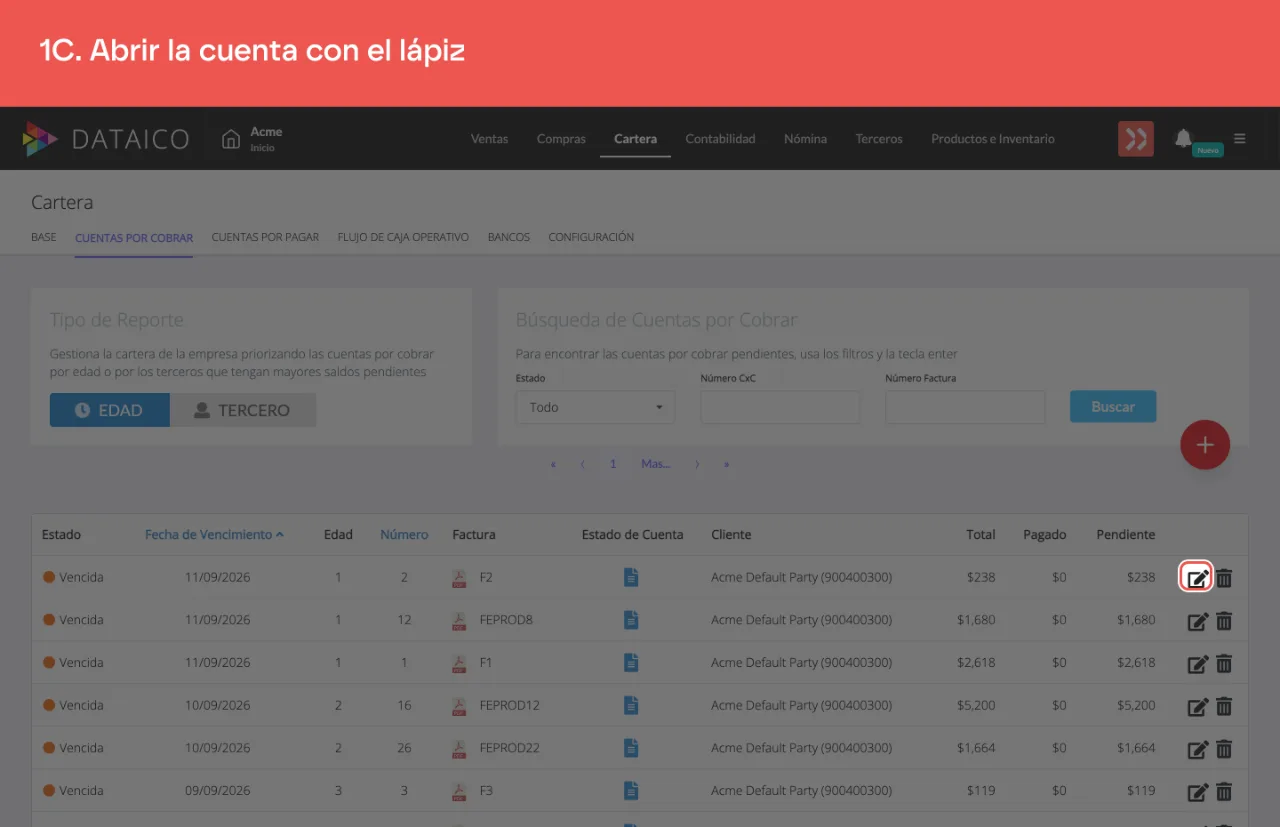The width and height of the screenshot is (1280, 827).
Task: Go to first page with double-left arrow
Action: (x=553, y=464)
